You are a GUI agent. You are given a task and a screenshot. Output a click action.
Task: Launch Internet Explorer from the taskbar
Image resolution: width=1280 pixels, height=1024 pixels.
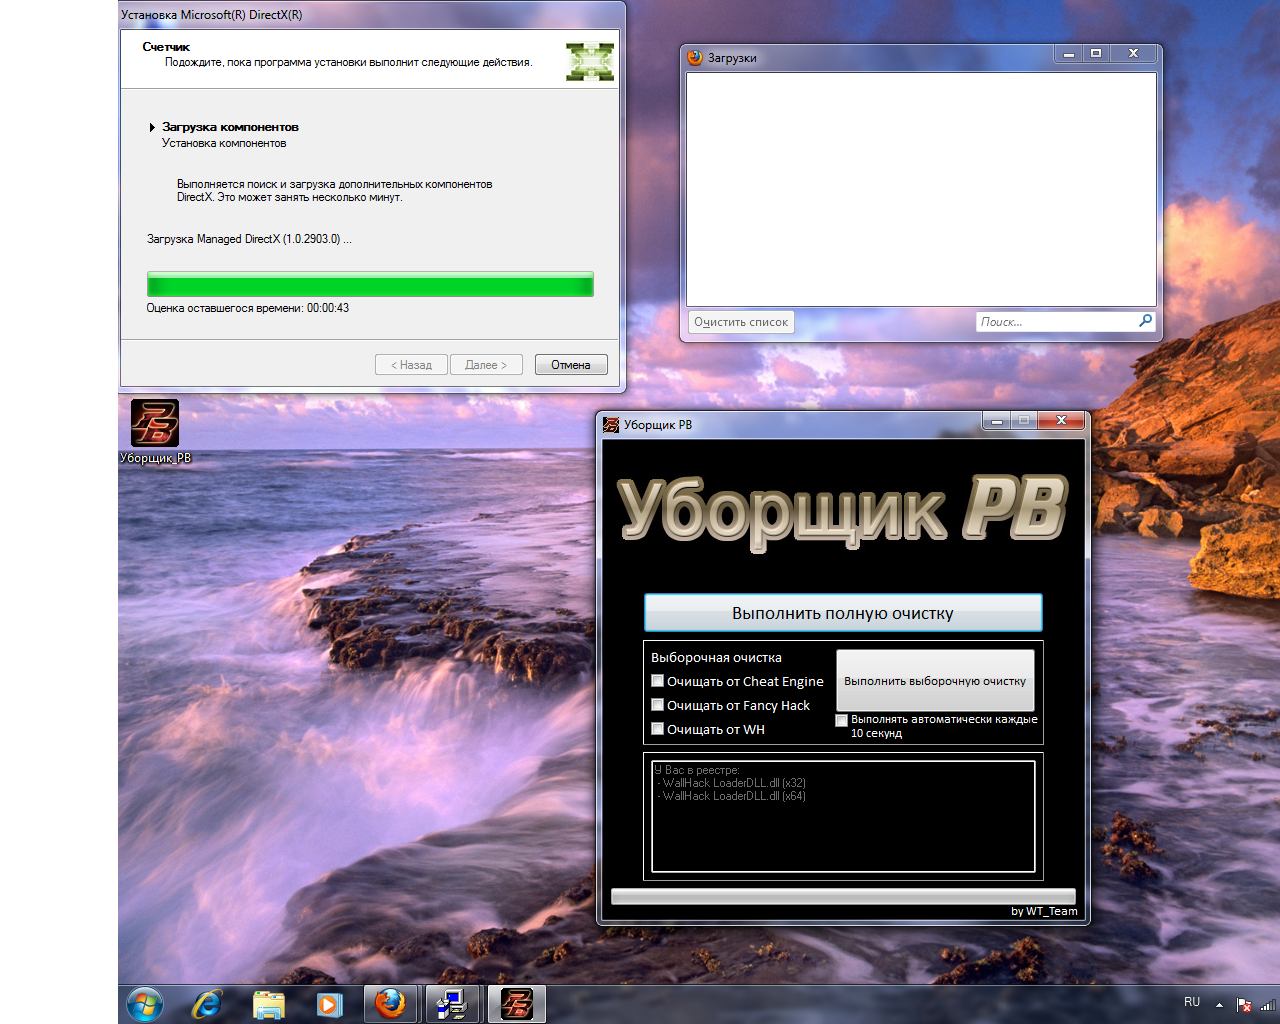point(207,1004)
